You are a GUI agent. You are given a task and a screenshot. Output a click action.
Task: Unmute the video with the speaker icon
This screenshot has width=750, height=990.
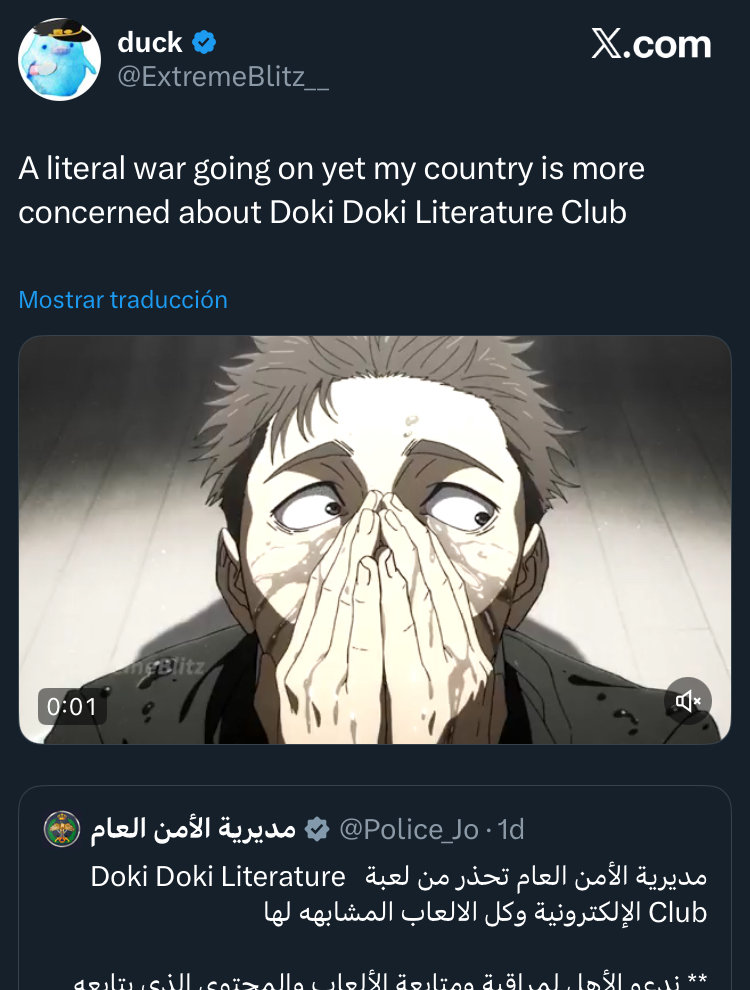point(688,701)
